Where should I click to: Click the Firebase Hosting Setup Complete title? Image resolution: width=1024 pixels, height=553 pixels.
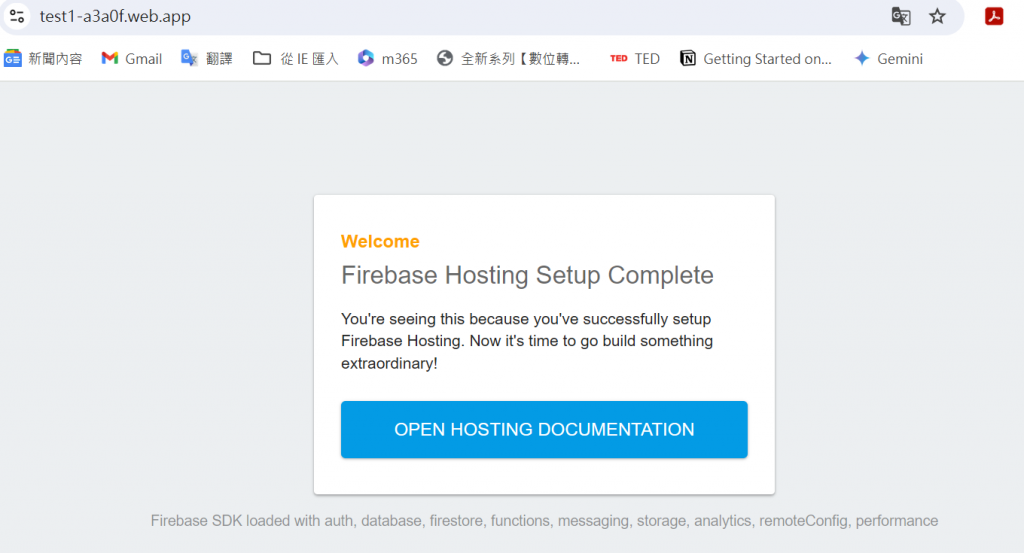tap(527, 275)
